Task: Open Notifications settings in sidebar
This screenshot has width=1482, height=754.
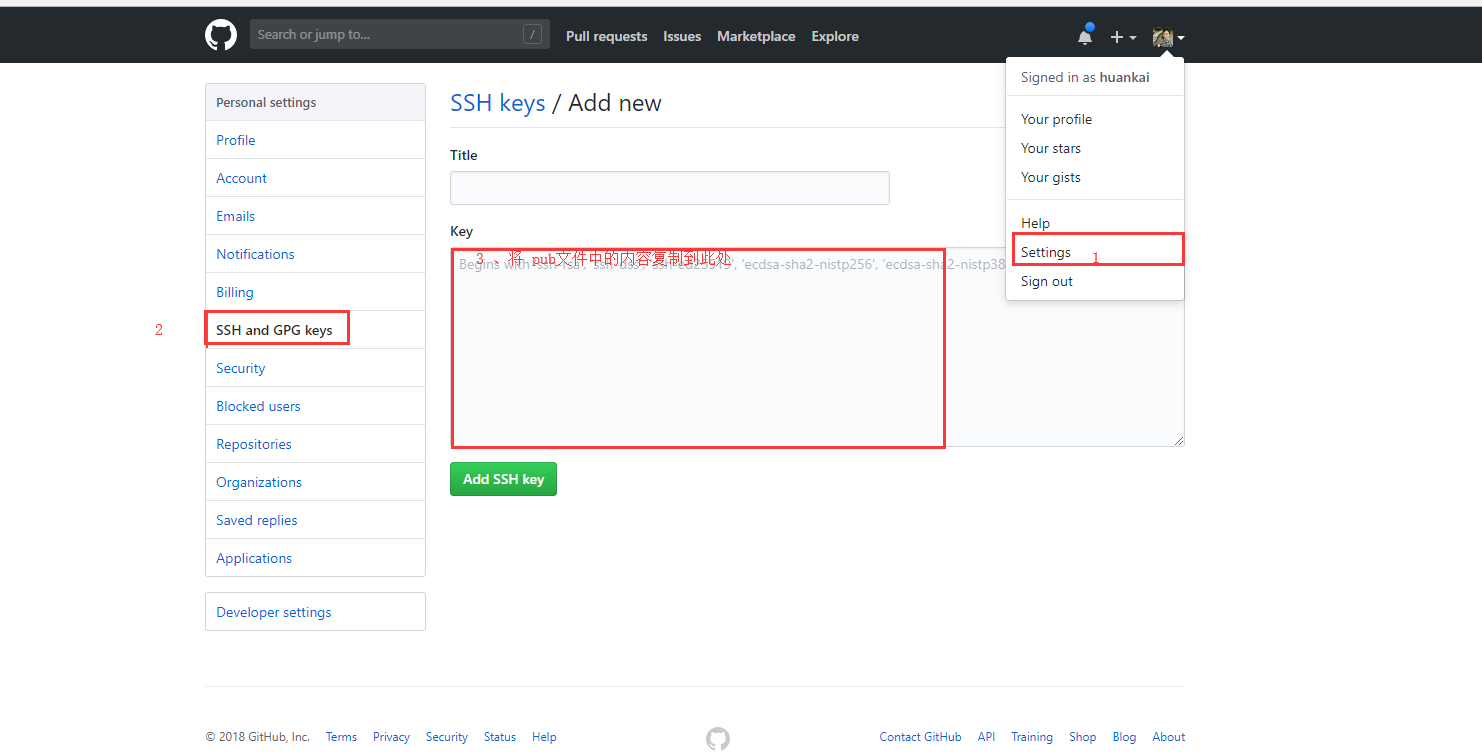Action: pyautogui.click(x=315, y=254)
